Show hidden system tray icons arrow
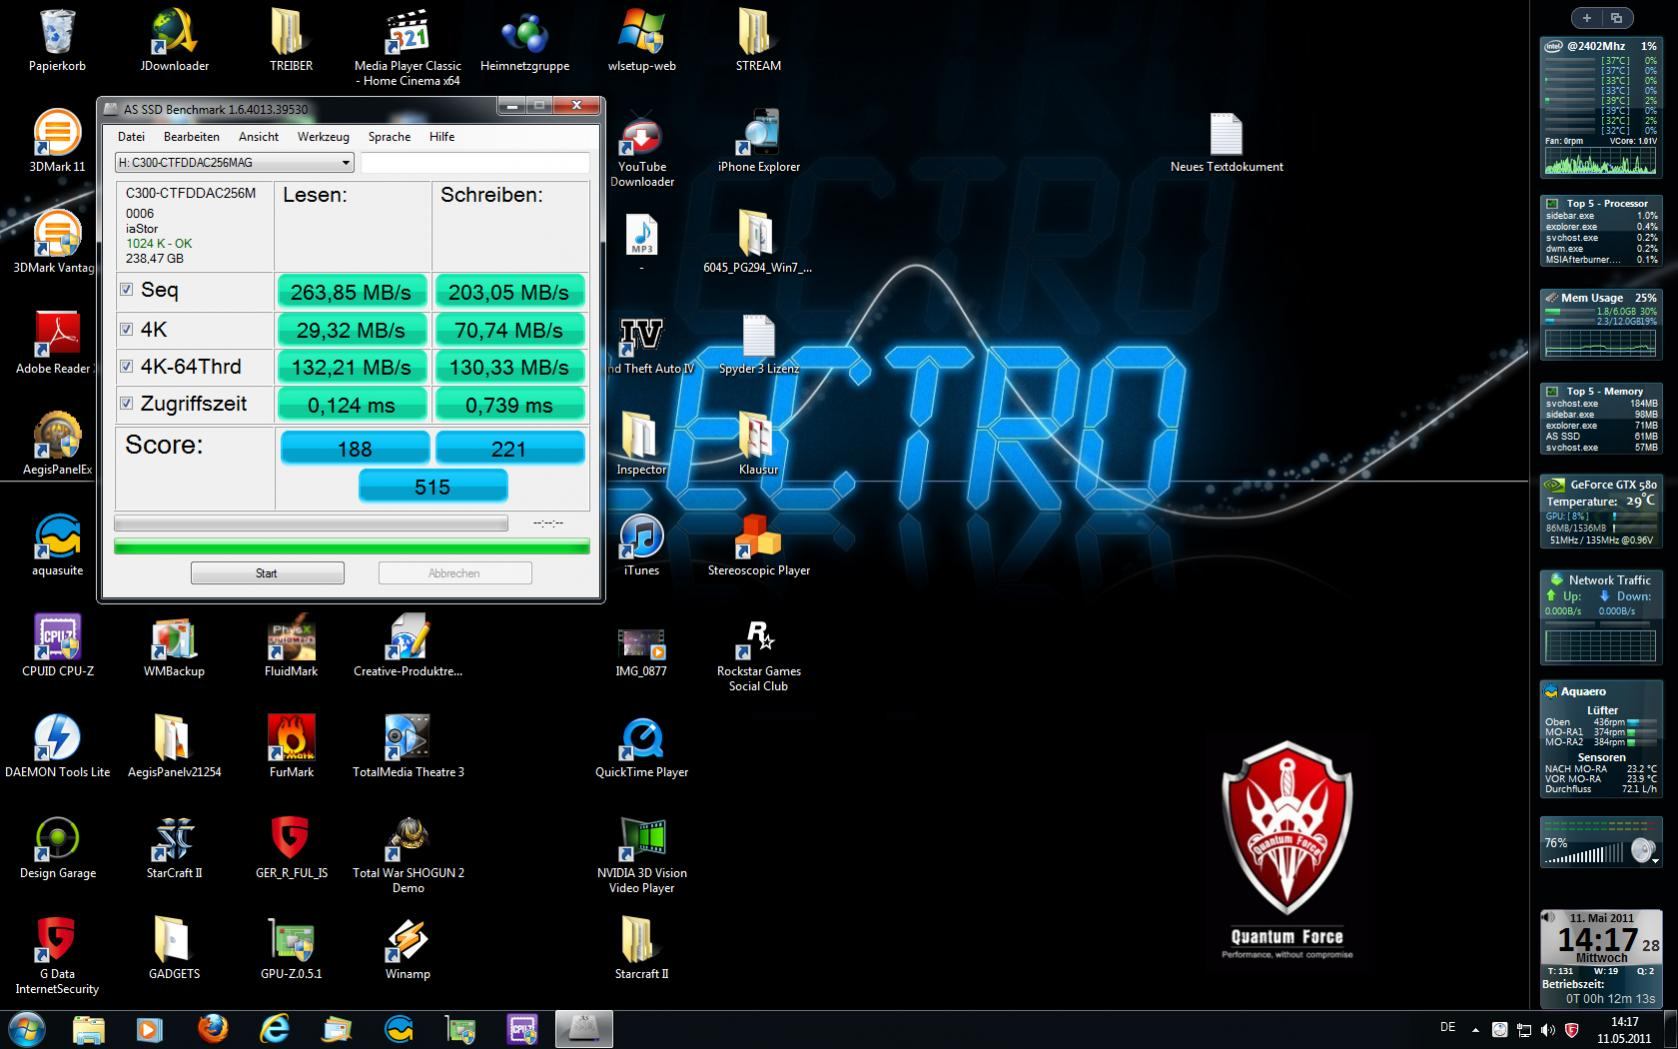The height and width of the screenshot is (1049, 1678). click(1475, 1029)
